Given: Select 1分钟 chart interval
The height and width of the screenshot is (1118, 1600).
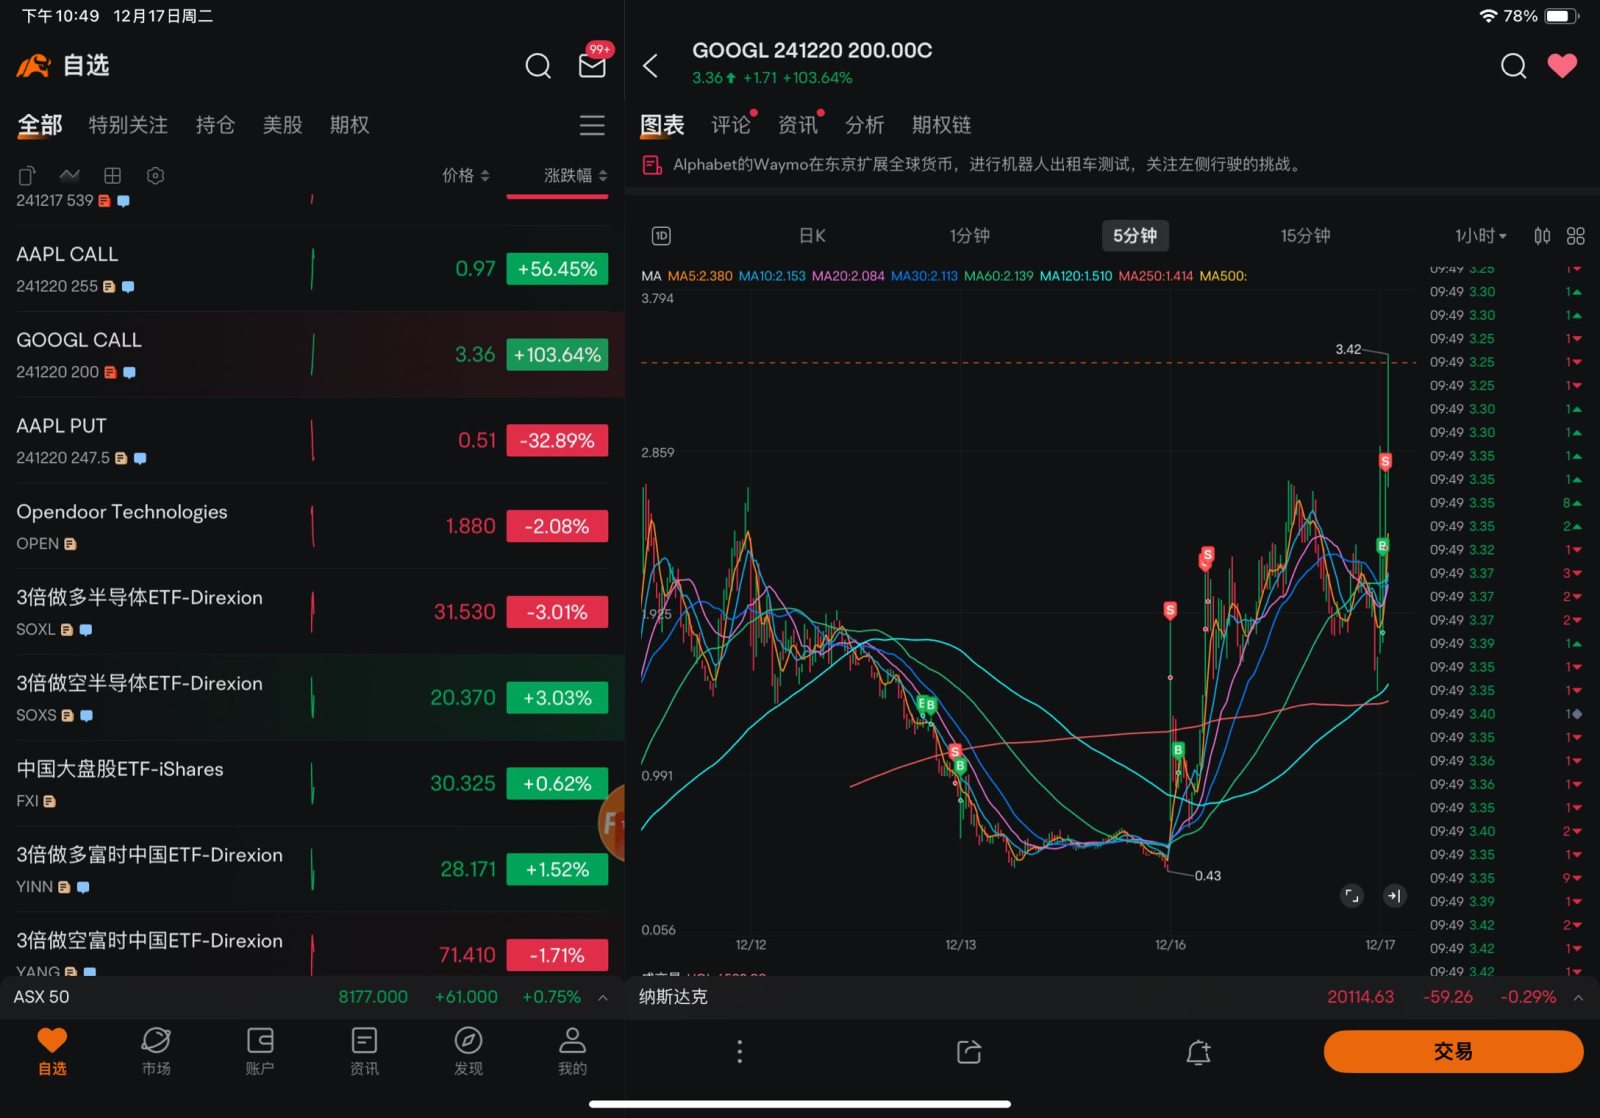Looking at the screenshot, I should point(969,236).
